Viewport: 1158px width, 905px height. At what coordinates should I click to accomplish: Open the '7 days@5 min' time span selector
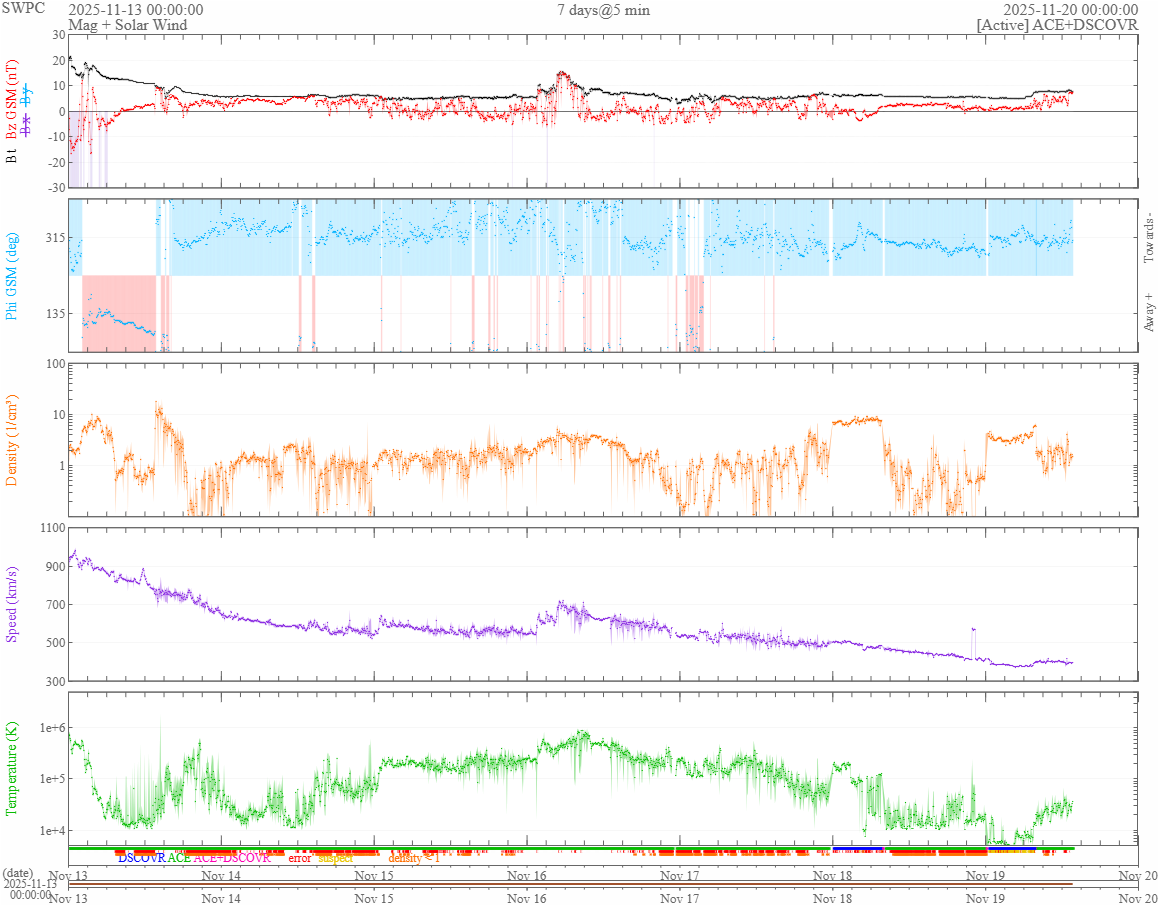click(603, 10)
